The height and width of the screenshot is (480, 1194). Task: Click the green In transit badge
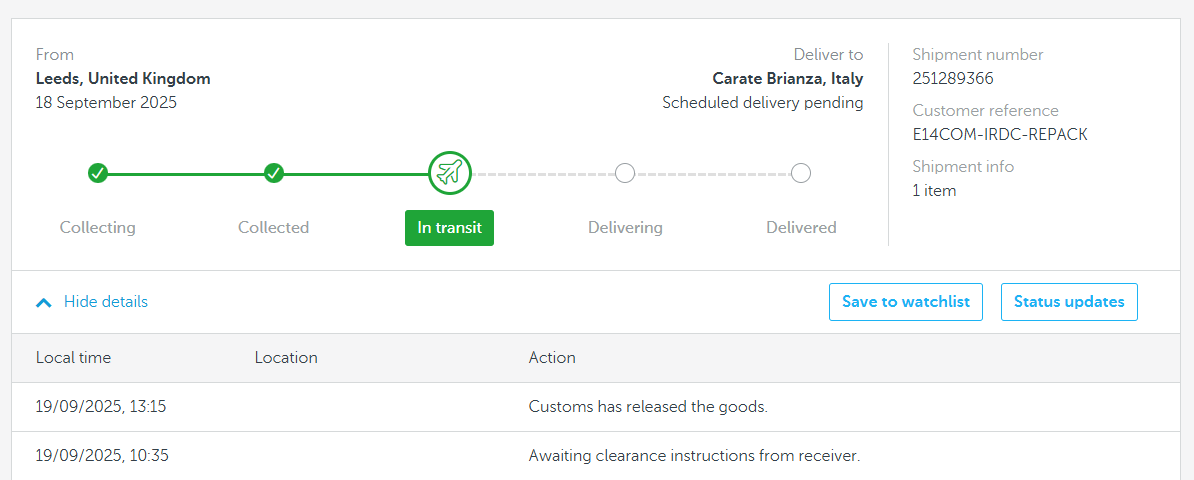(449, 228)
